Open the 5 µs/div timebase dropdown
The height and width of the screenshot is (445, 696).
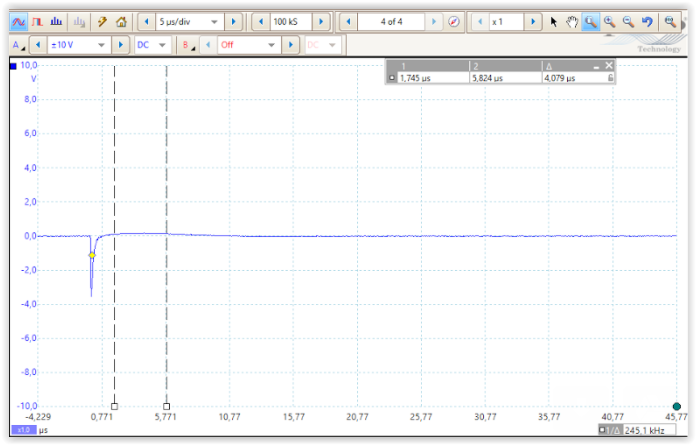(x=214, y=21)
